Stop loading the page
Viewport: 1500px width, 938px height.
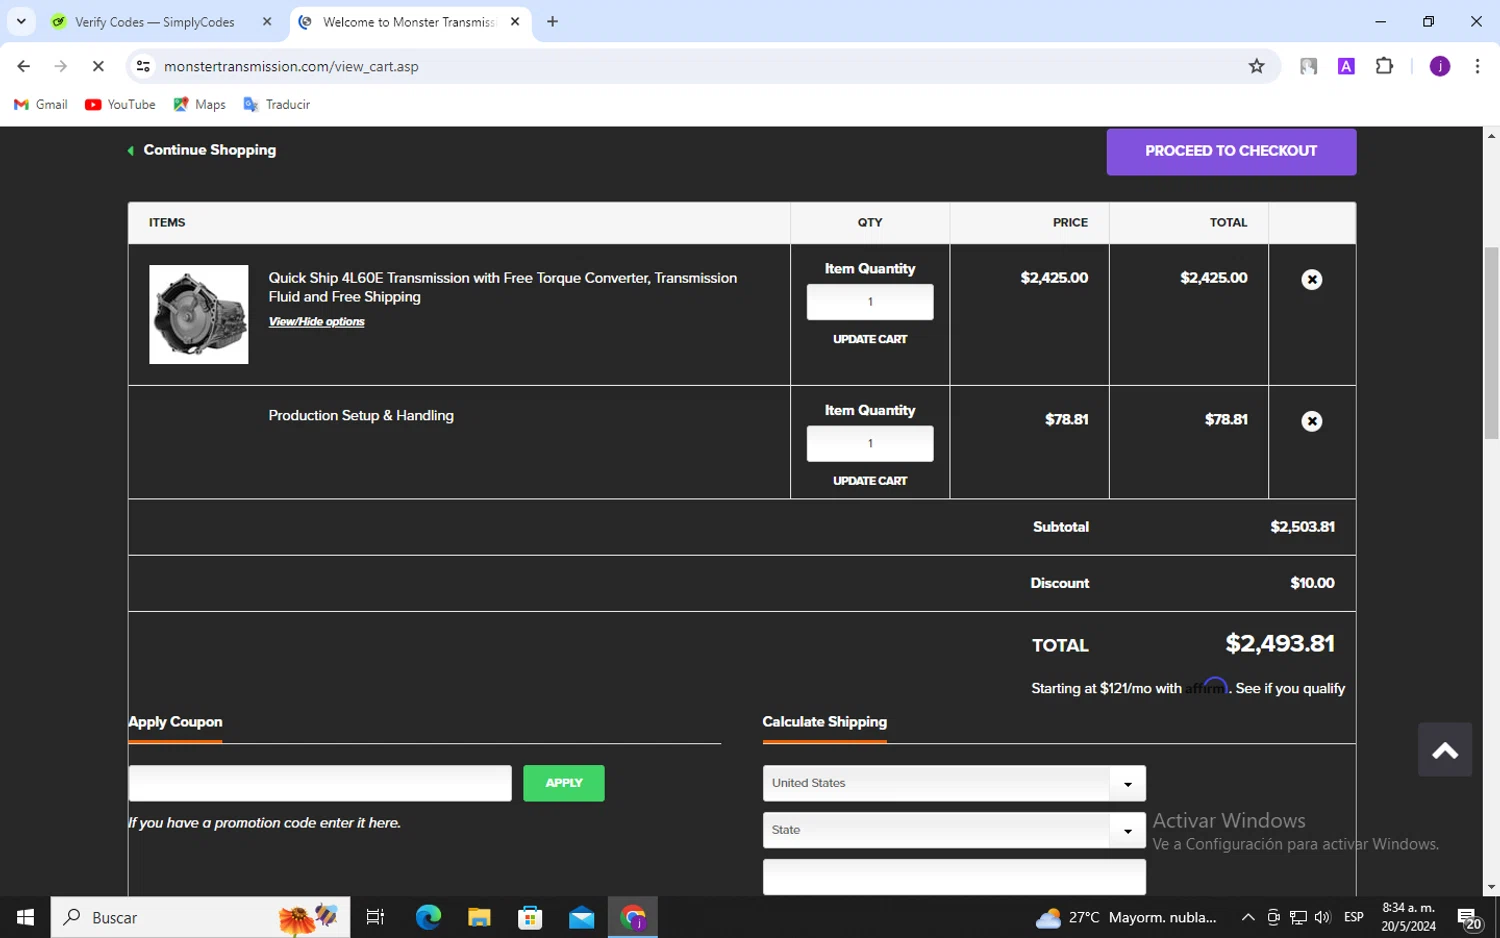tap(98, 67)
